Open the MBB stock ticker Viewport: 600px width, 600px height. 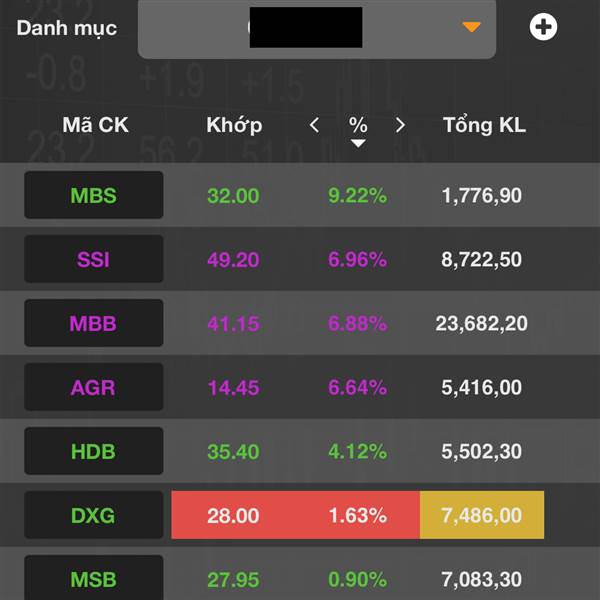coord(94,323)
